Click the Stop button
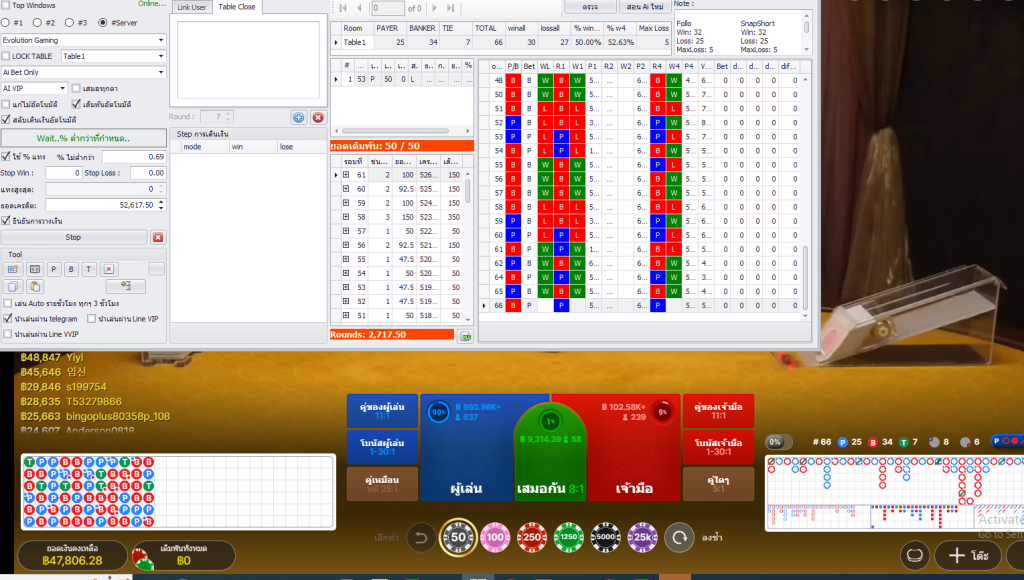The height and width of the screenshot is (580, 1024). (73, 237)
